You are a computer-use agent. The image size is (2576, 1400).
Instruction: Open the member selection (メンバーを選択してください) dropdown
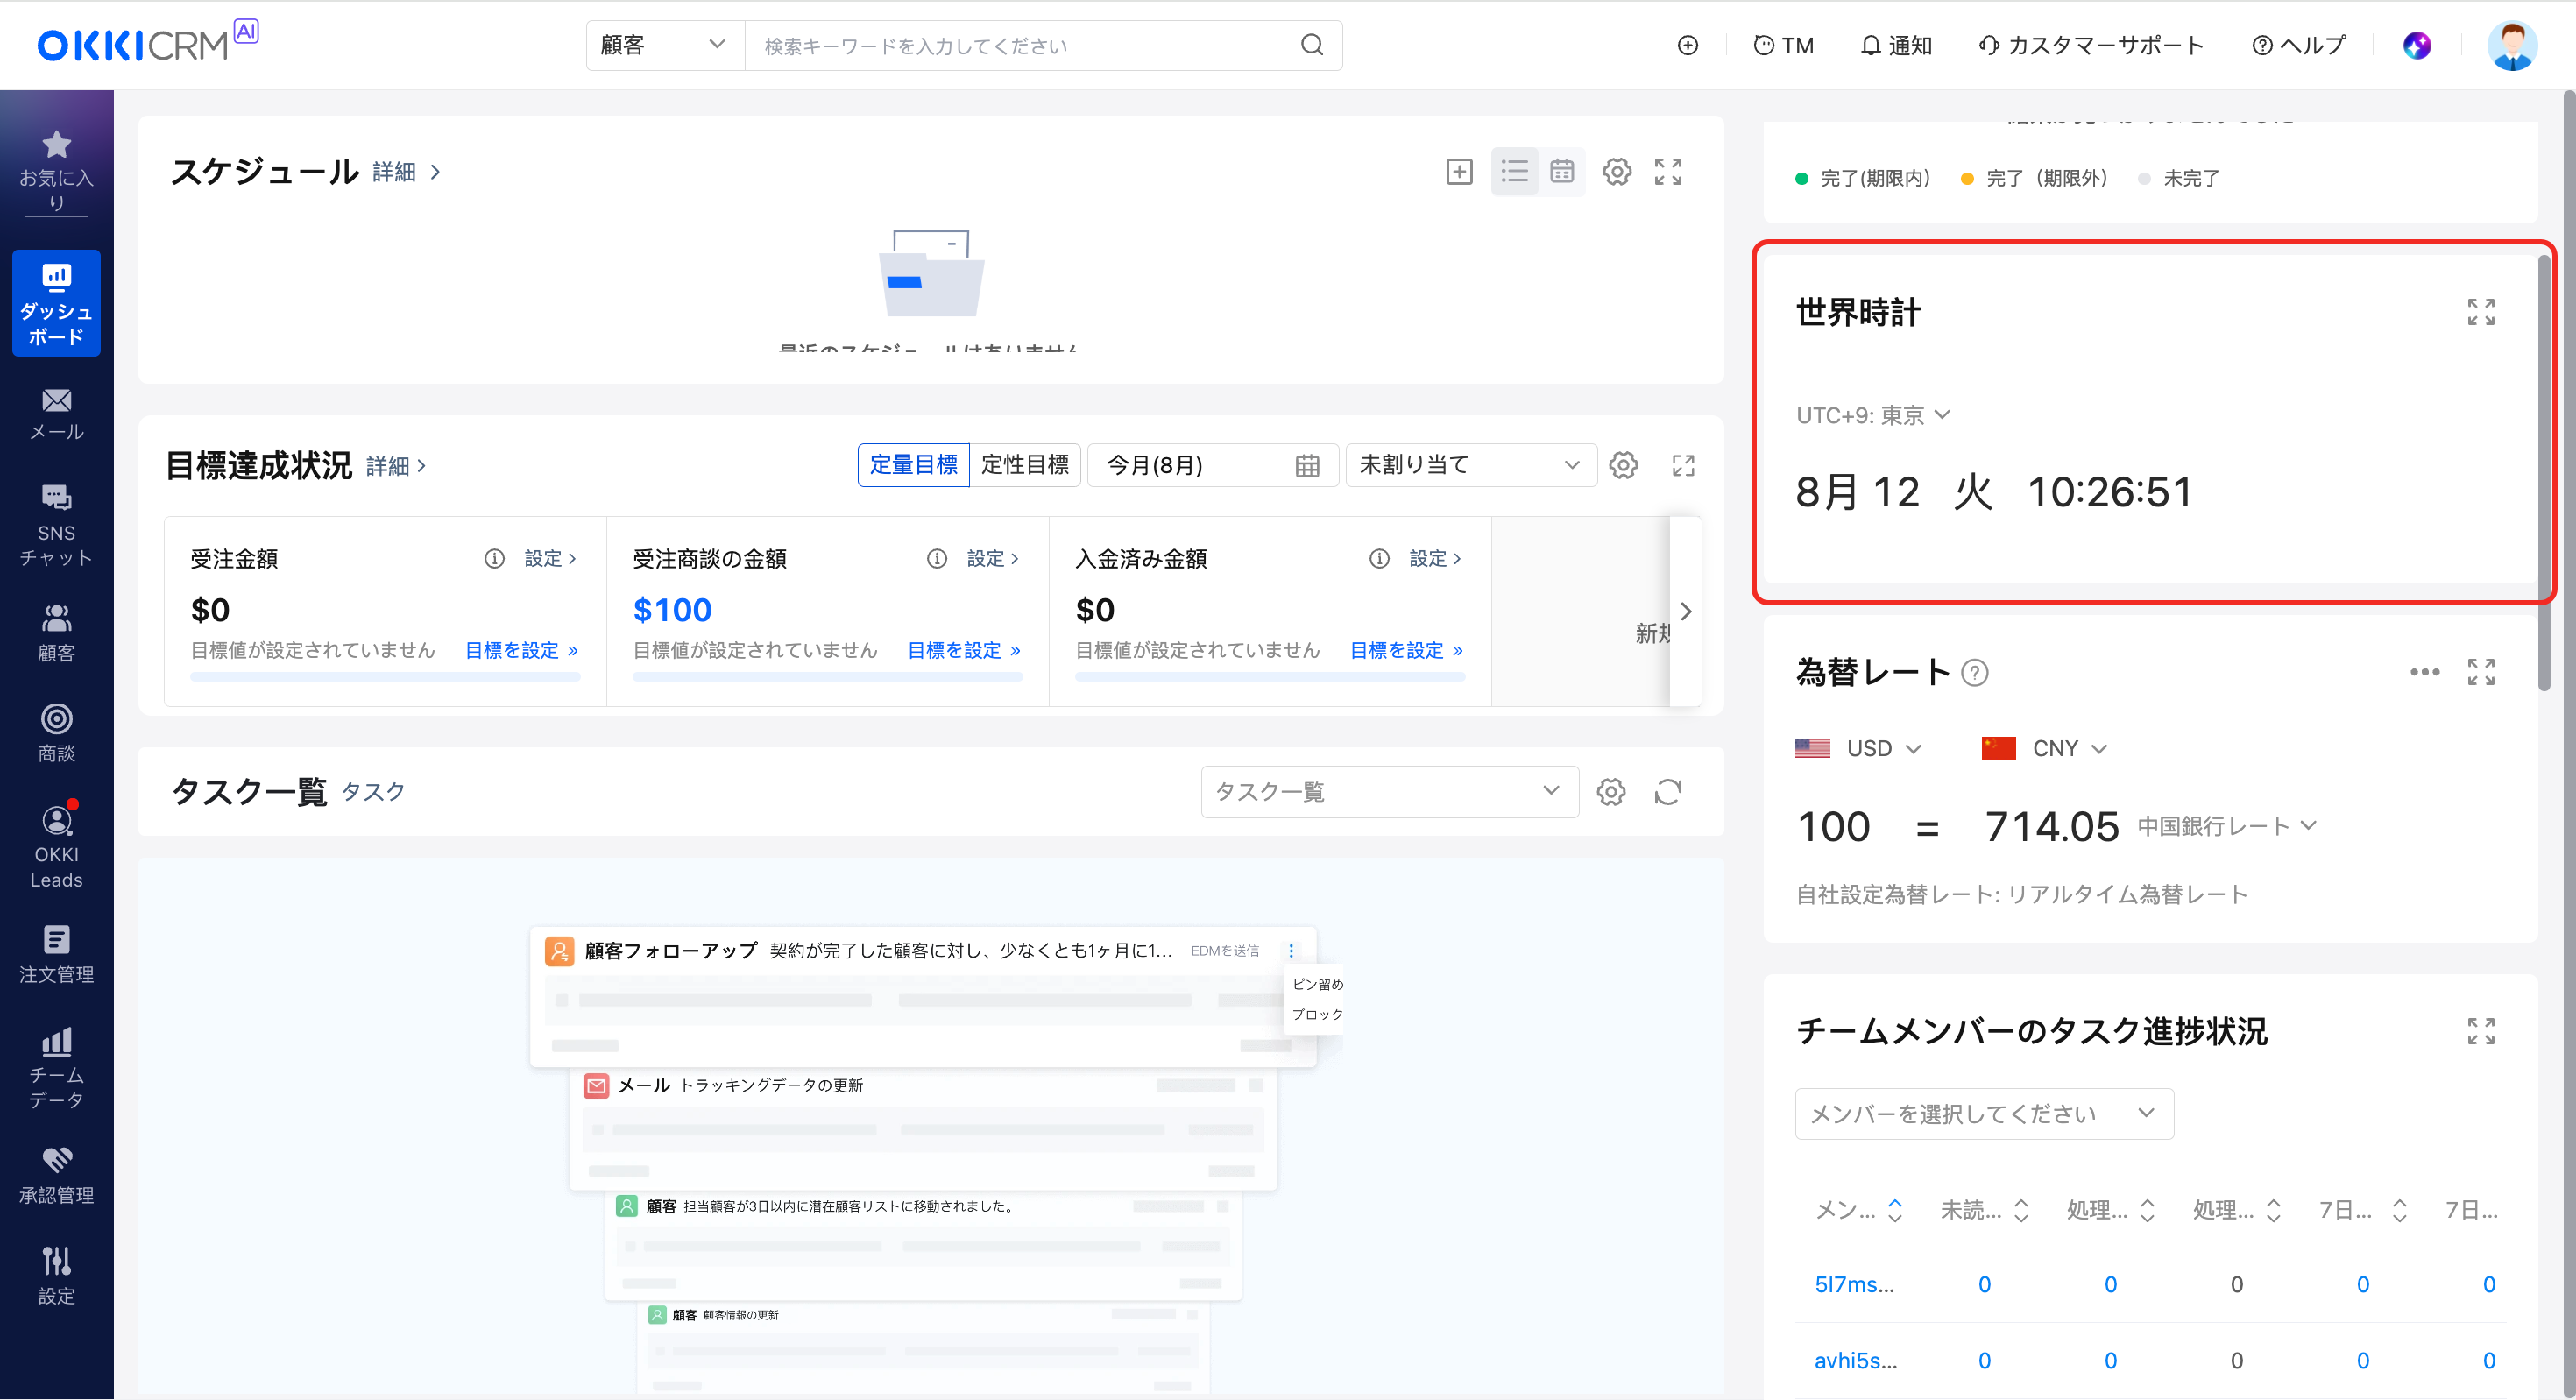point(1984,1114)
